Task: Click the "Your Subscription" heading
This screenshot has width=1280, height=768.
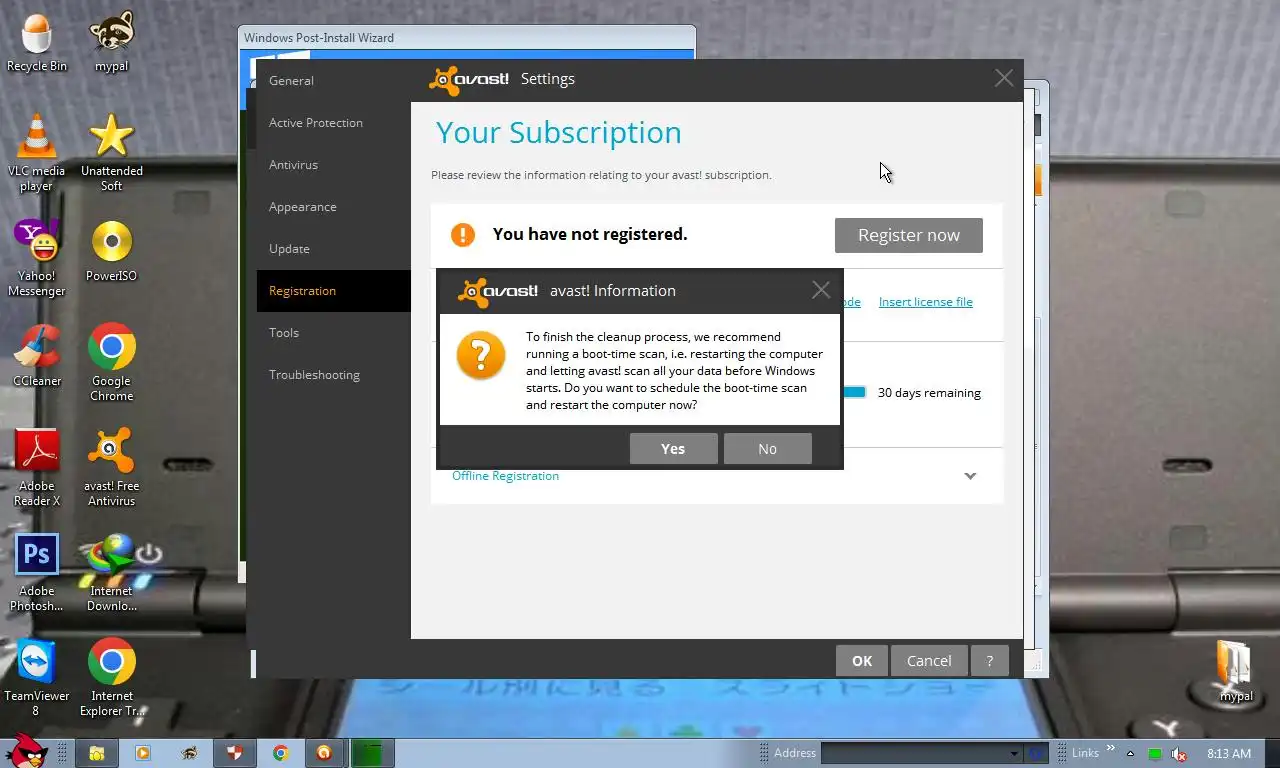Action: 559,133
